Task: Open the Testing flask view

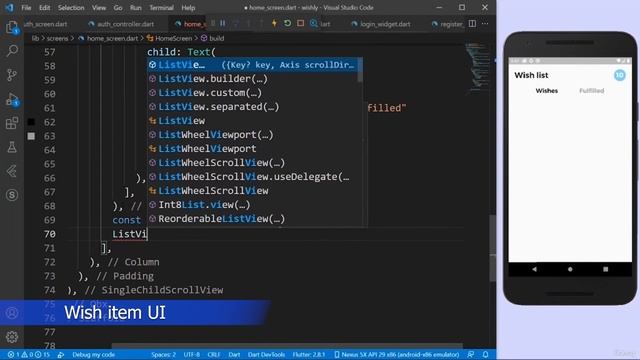Action: (12, 147)
